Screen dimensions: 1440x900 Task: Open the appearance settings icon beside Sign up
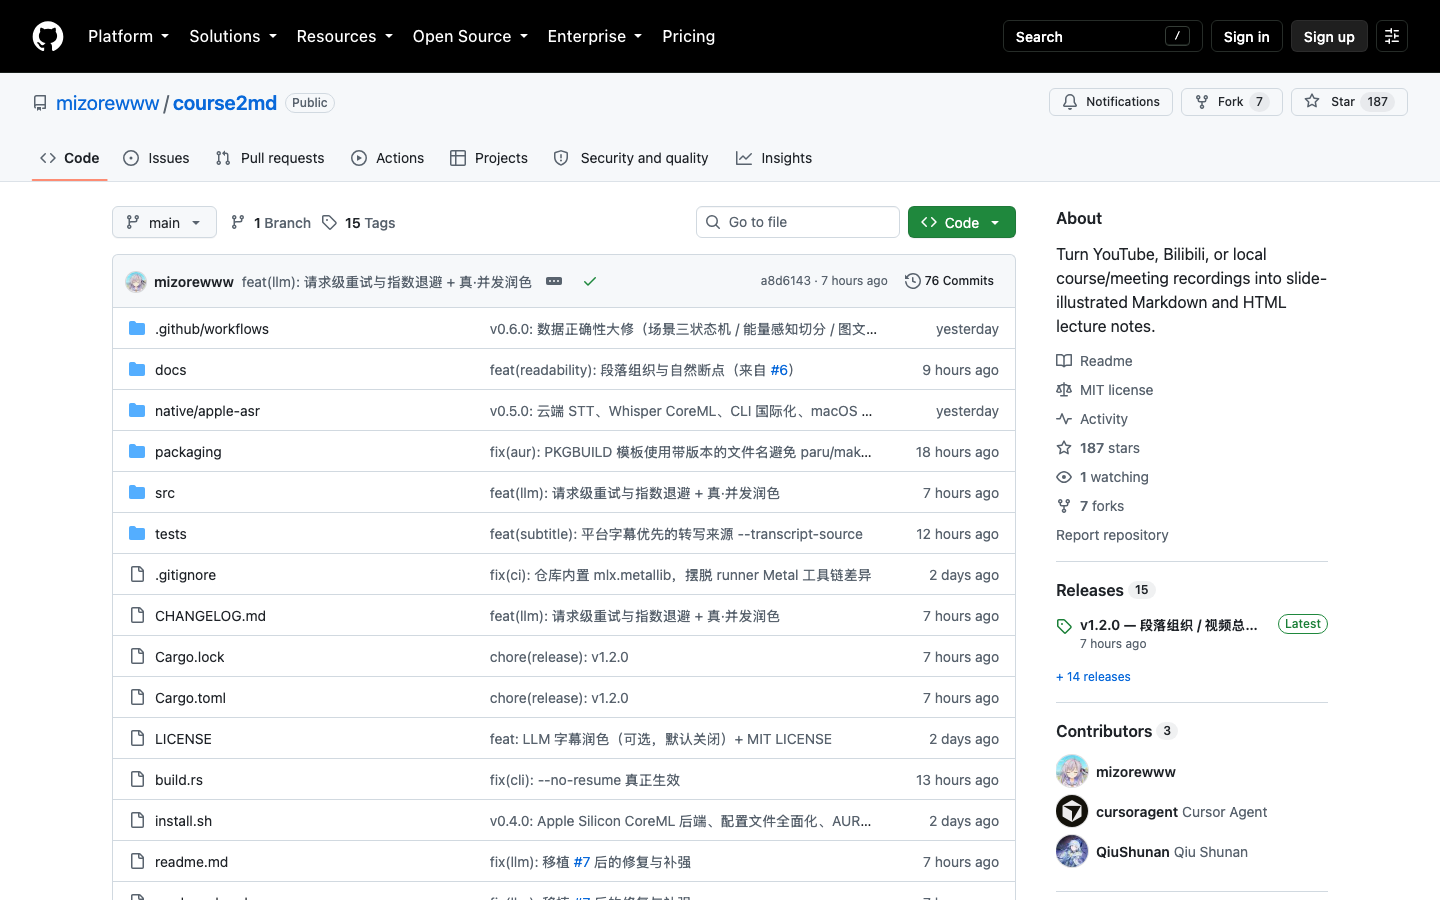[x=1392, y=36]
